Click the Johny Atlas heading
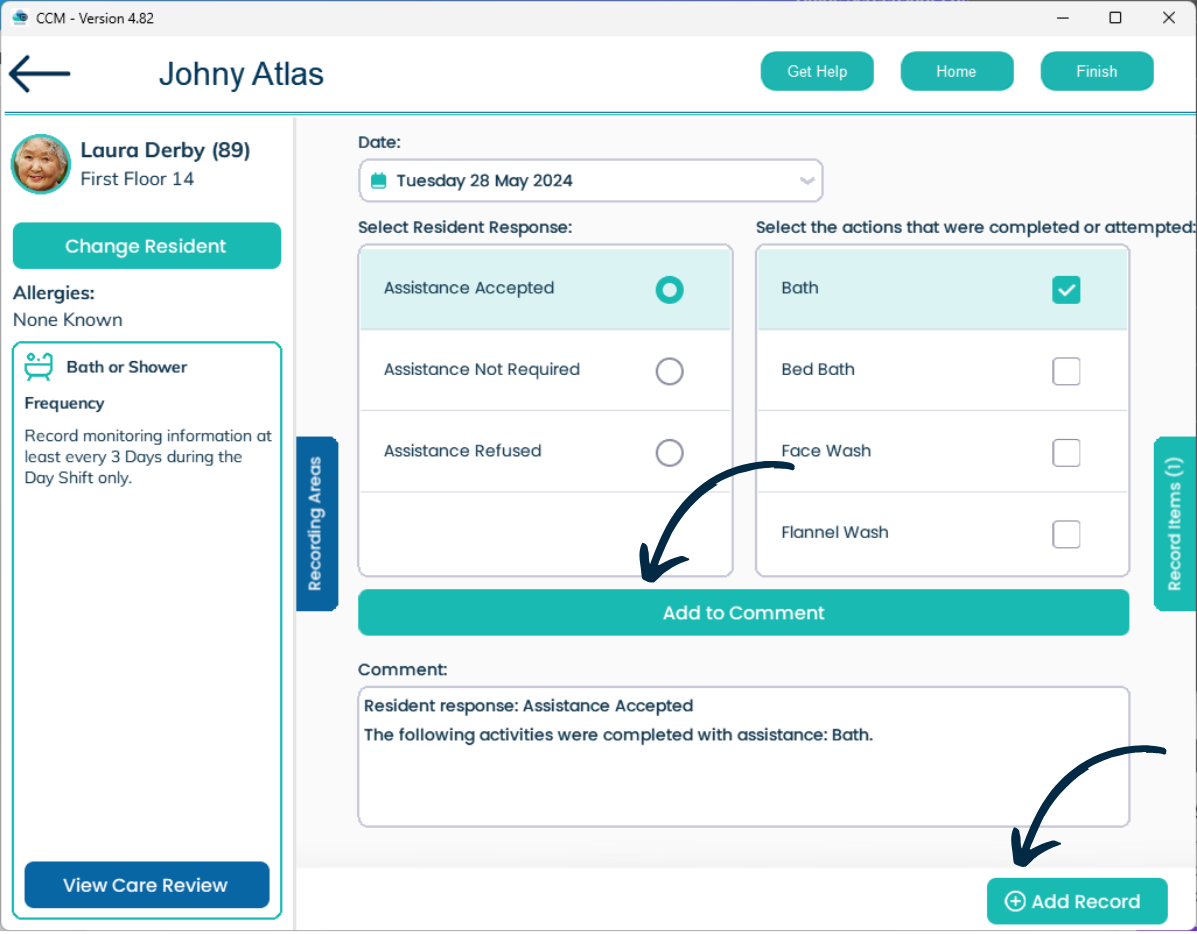1197x934 pixels. tap(241, 75)
